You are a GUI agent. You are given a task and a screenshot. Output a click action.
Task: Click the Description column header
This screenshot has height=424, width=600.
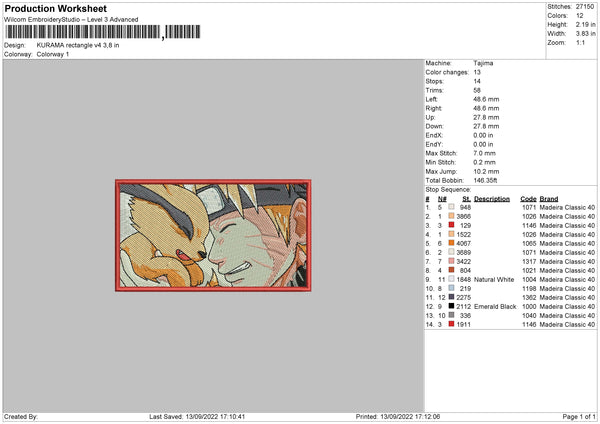coord(492,199)
